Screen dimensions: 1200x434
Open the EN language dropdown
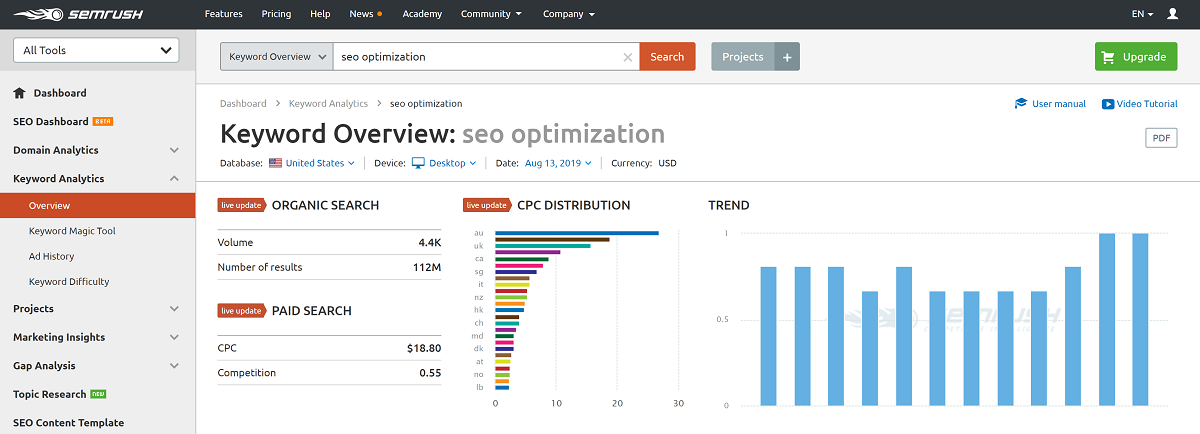point(1142,14)
